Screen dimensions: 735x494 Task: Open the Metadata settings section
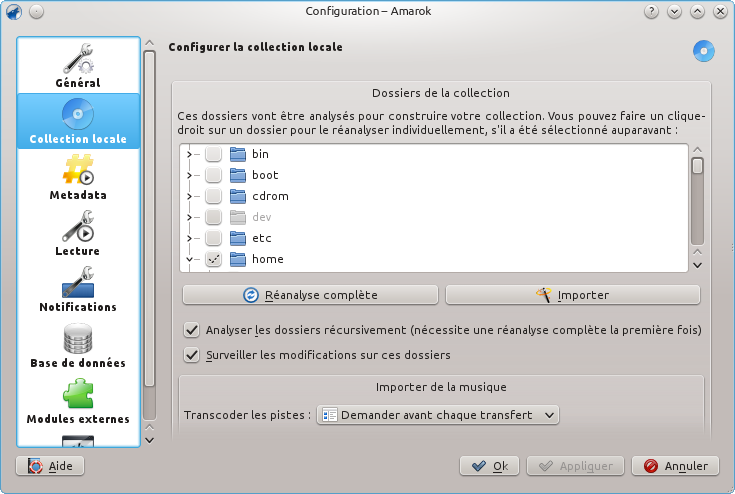[x=78, y=177]
